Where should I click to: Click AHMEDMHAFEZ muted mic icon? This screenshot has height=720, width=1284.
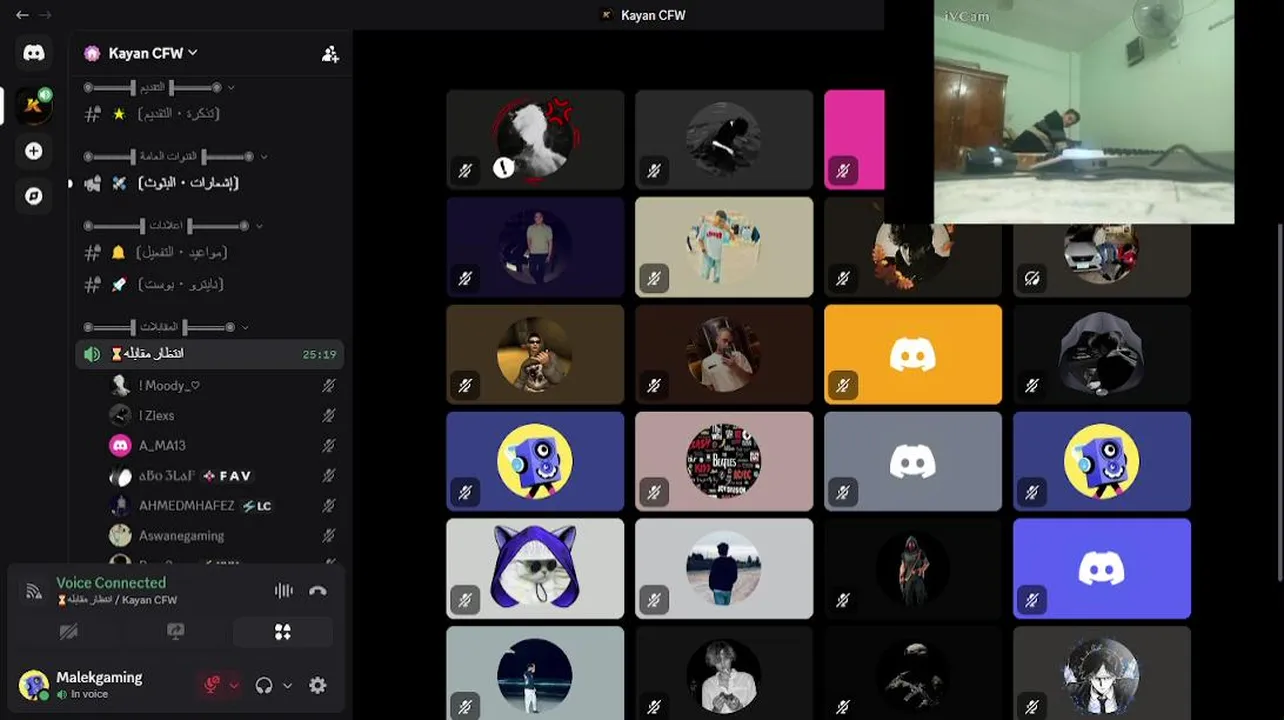[329, 505]
